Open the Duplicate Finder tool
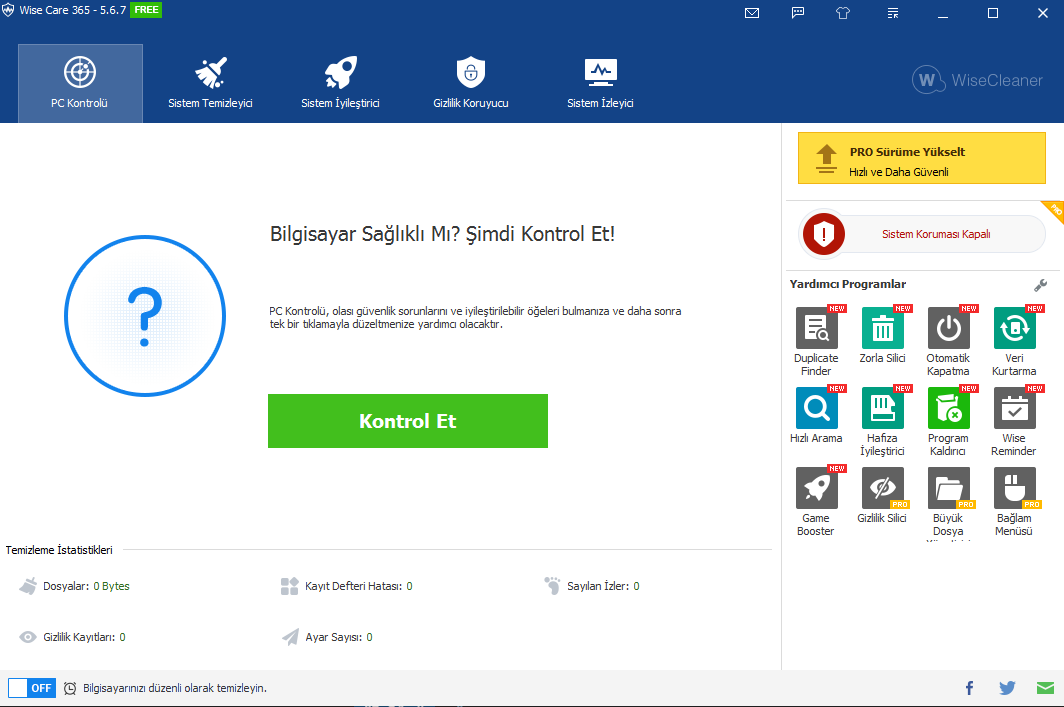 pyautogui.click(x=816, y=342)
